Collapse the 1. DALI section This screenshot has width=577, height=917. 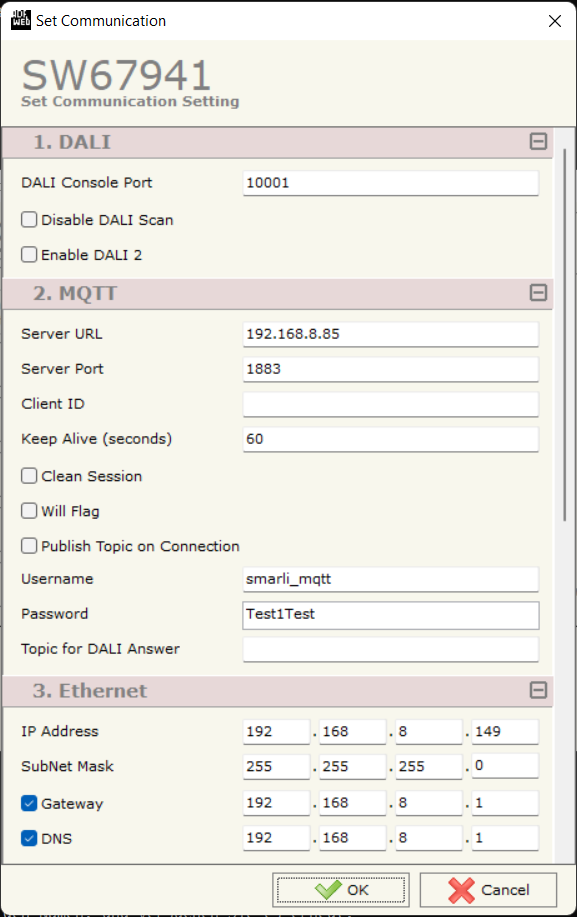coord(538,142)
